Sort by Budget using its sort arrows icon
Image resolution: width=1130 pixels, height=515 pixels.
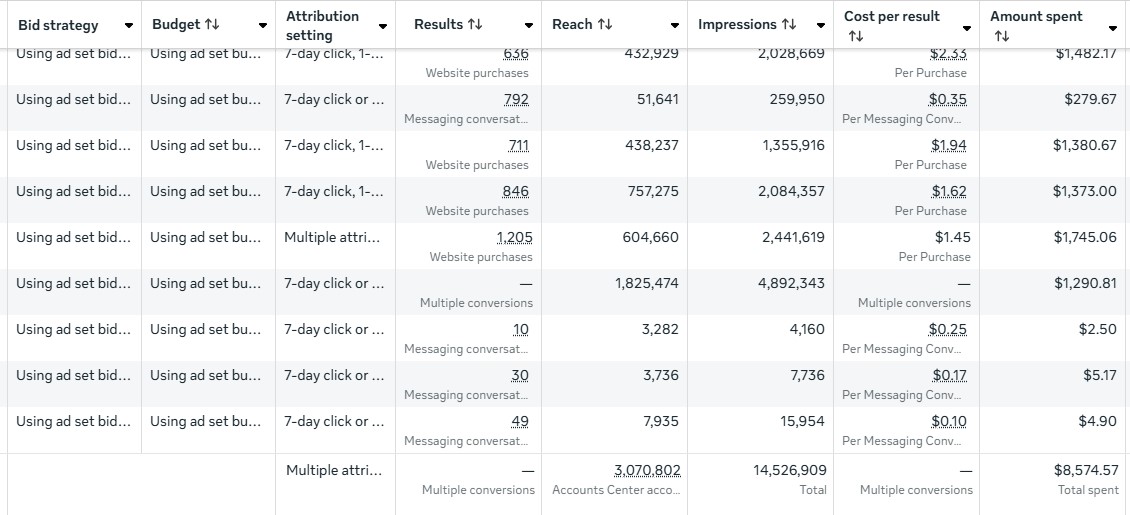pos(212,25)
